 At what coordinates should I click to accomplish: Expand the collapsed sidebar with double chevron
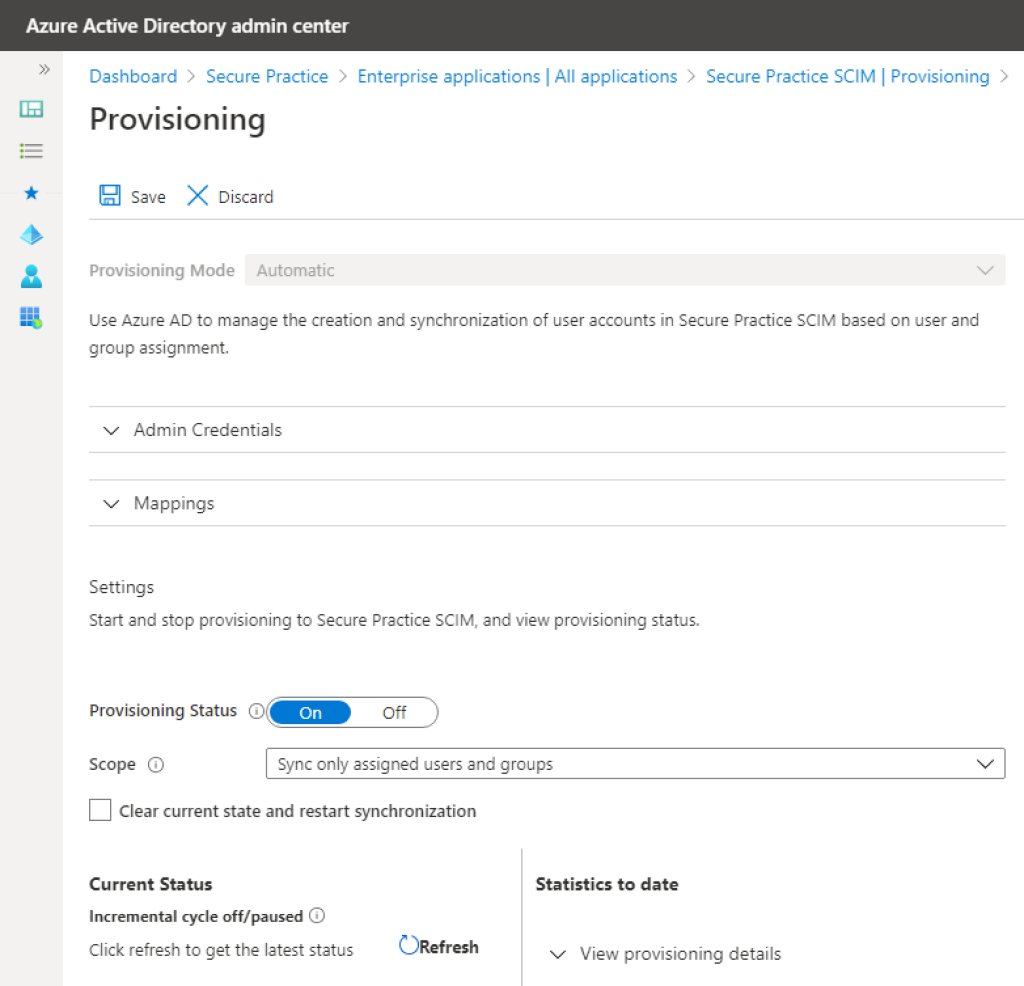coord(43,69)
